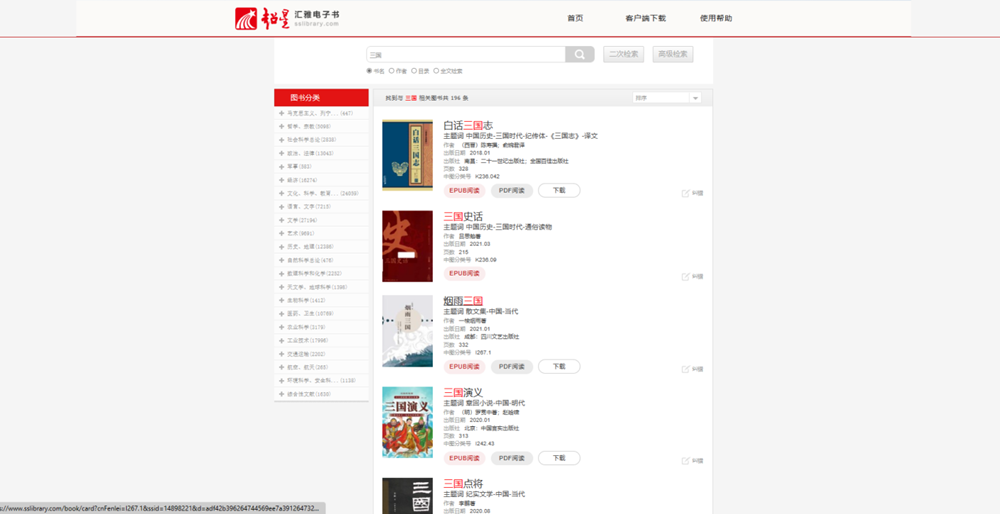Click the search input field containing 三国
Screen dimensions: 1000x514
pos(466,54)
